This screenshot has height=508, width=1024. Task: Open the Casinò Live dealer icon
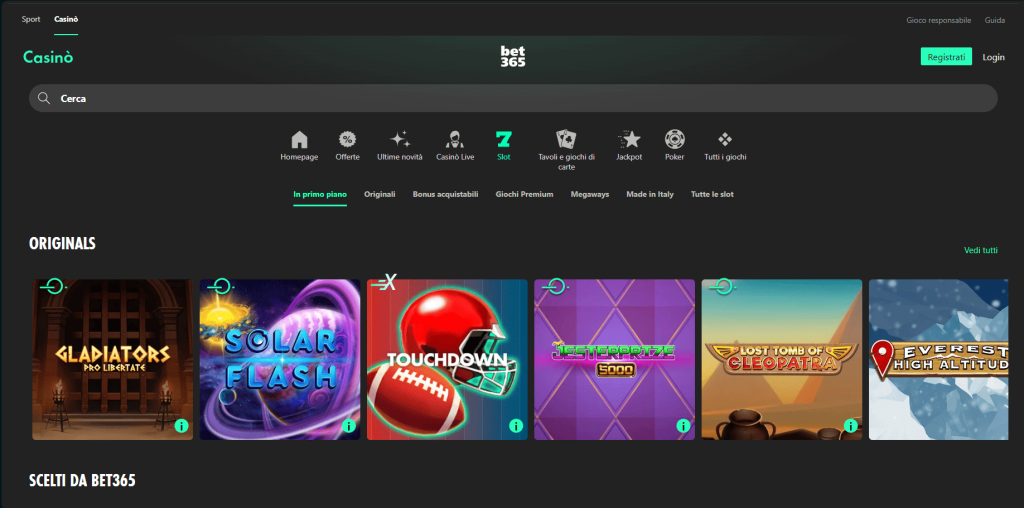455,139
